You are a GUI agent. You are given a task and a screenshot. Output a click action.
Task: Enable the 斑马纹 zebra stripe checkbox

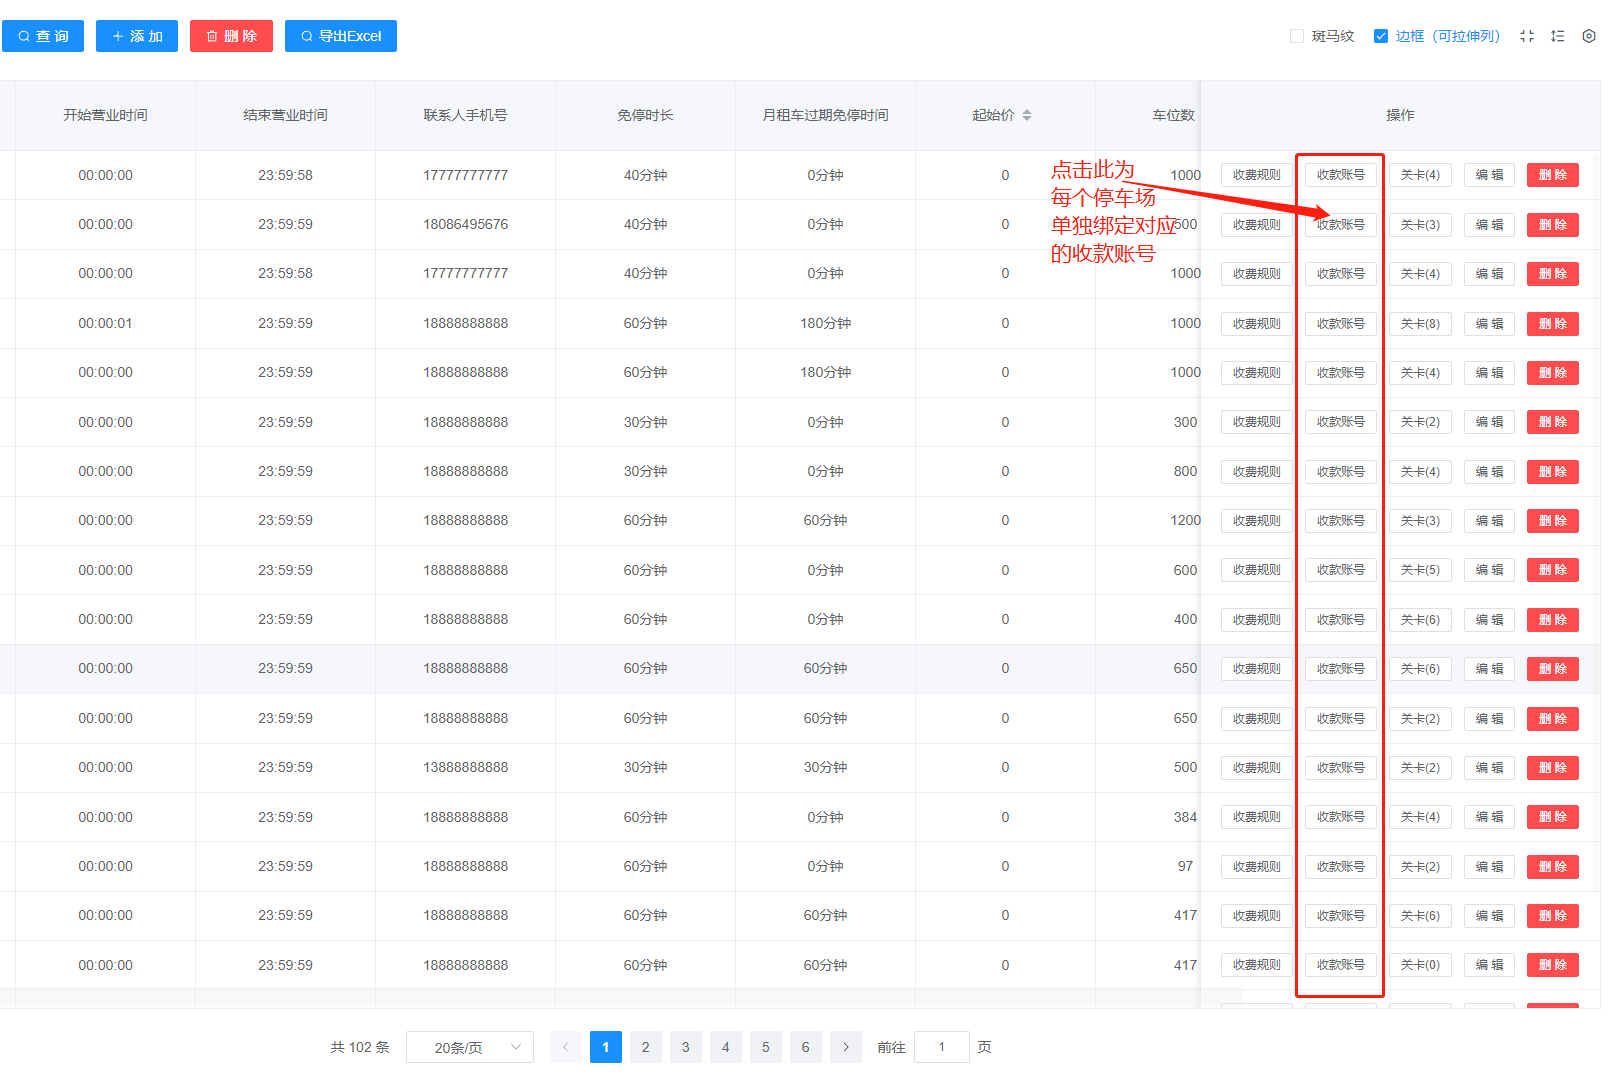[1297, 36]
